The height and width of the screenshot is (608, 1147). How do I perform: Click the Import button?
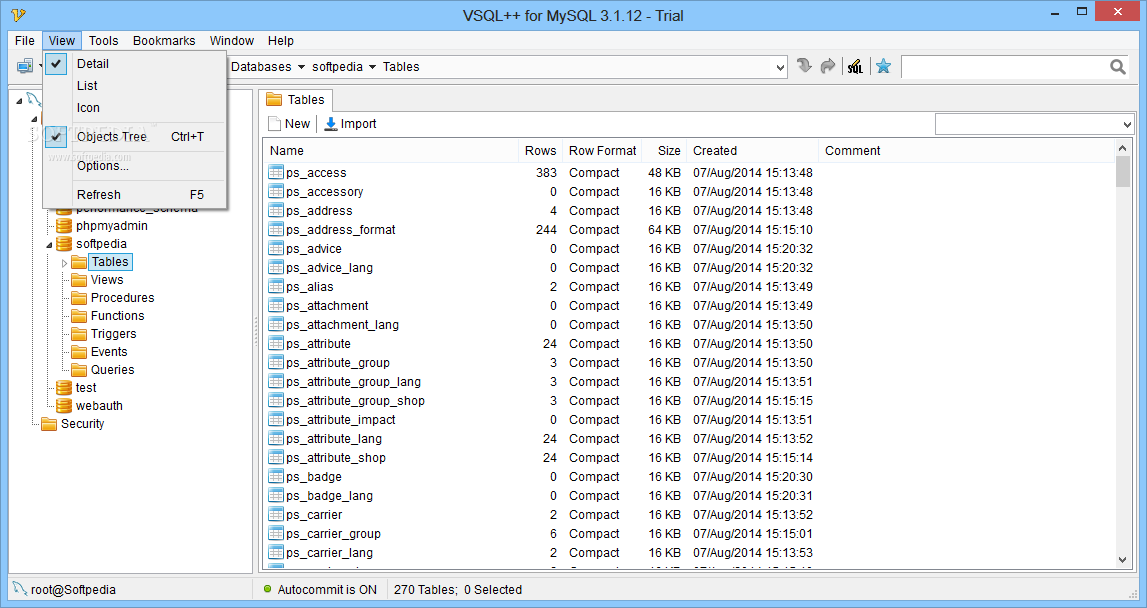[350, 124]
